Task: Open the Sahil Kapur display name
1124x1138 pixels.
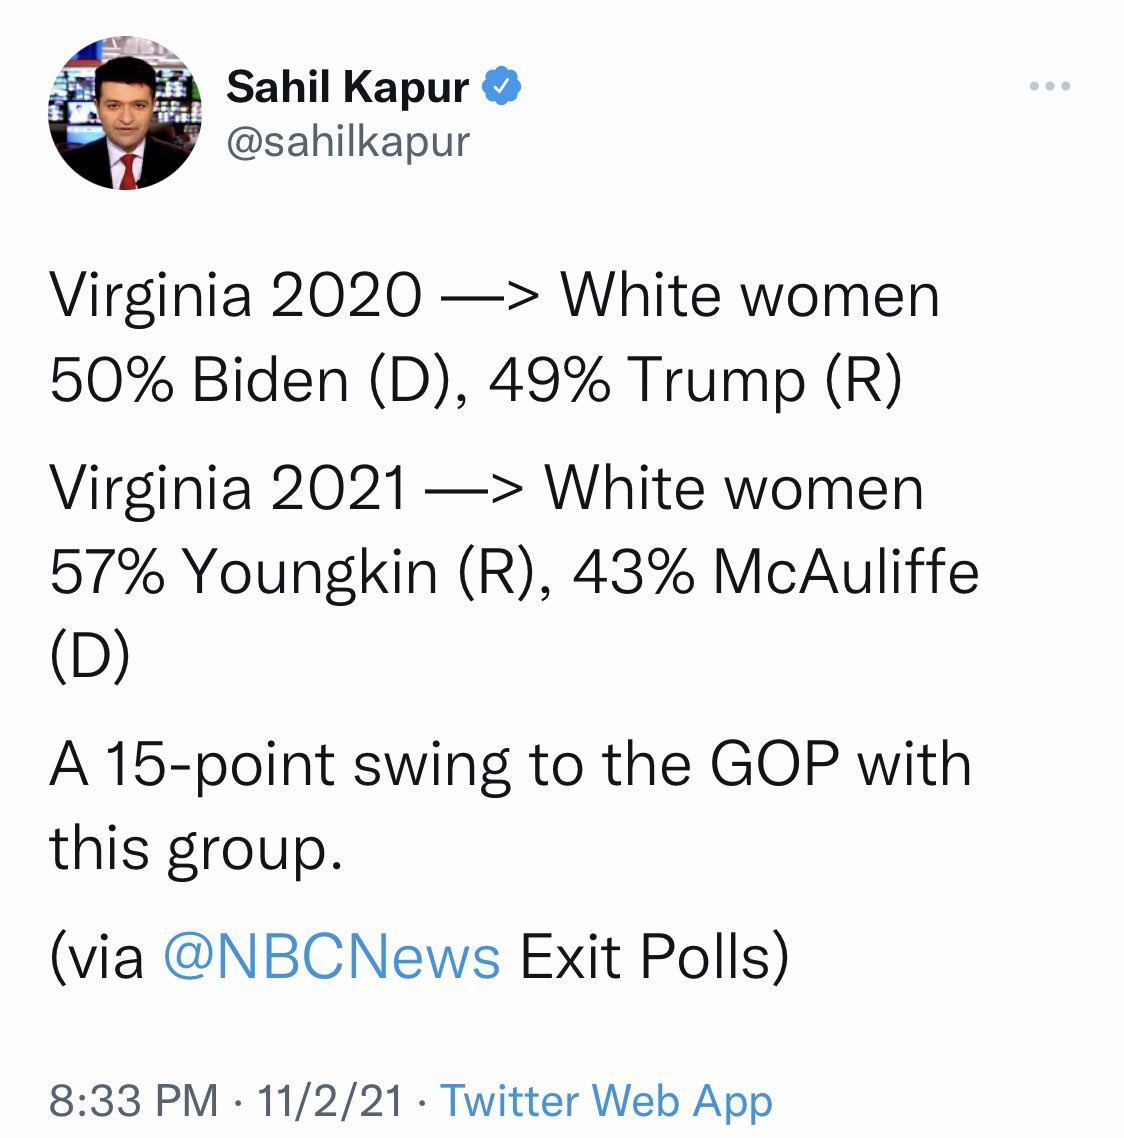Action: tap(348, 87)
